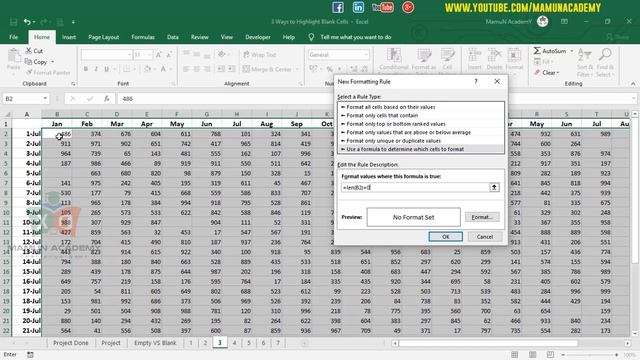Switch to the Developer tab
The width and height of the screenshot is (640, 360).
258,37
